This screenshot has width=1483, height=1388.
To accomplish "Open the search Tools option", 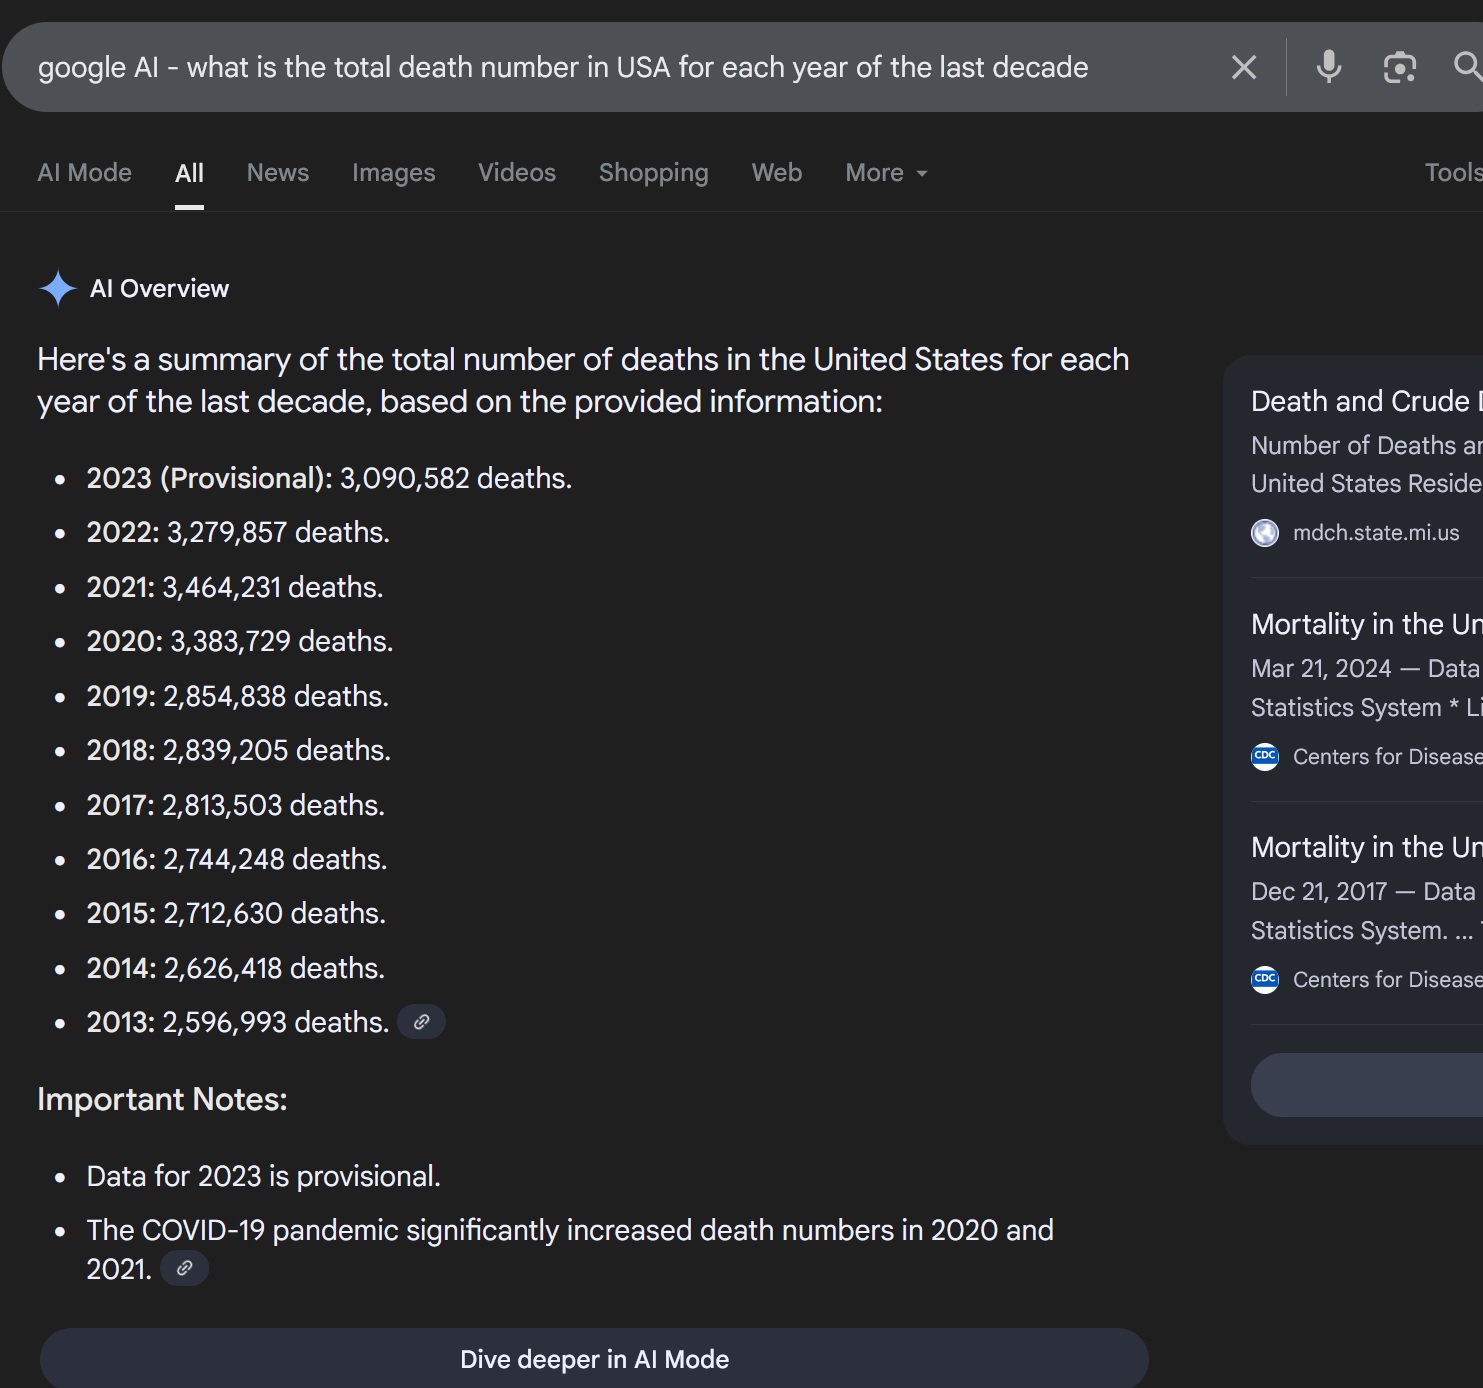I will [x=1453, y=172].
